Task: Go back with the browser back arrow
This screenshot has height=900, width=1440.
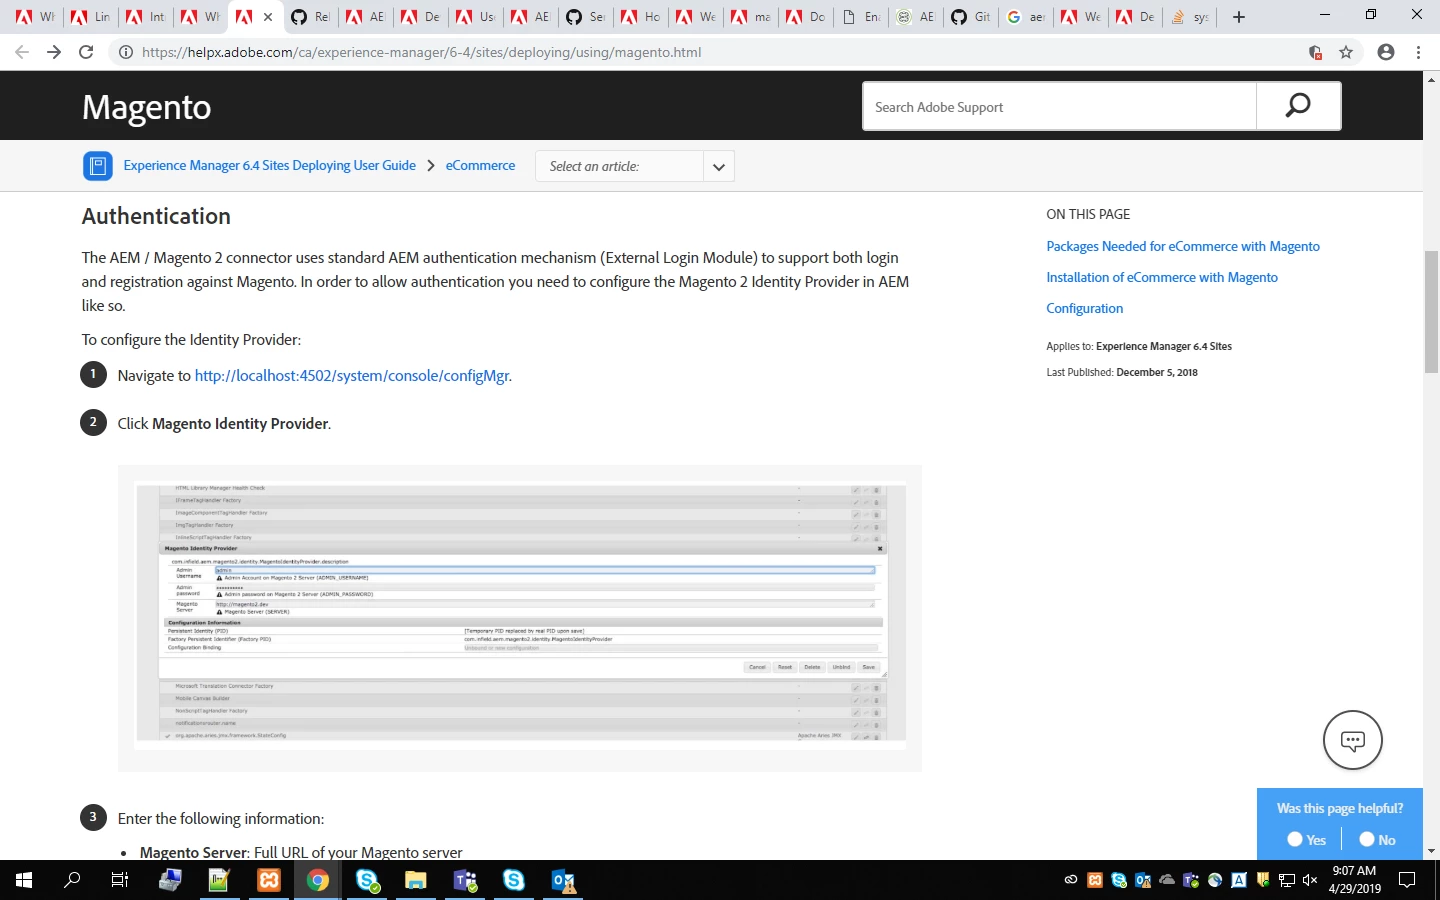Action: (x=22, y=52)
